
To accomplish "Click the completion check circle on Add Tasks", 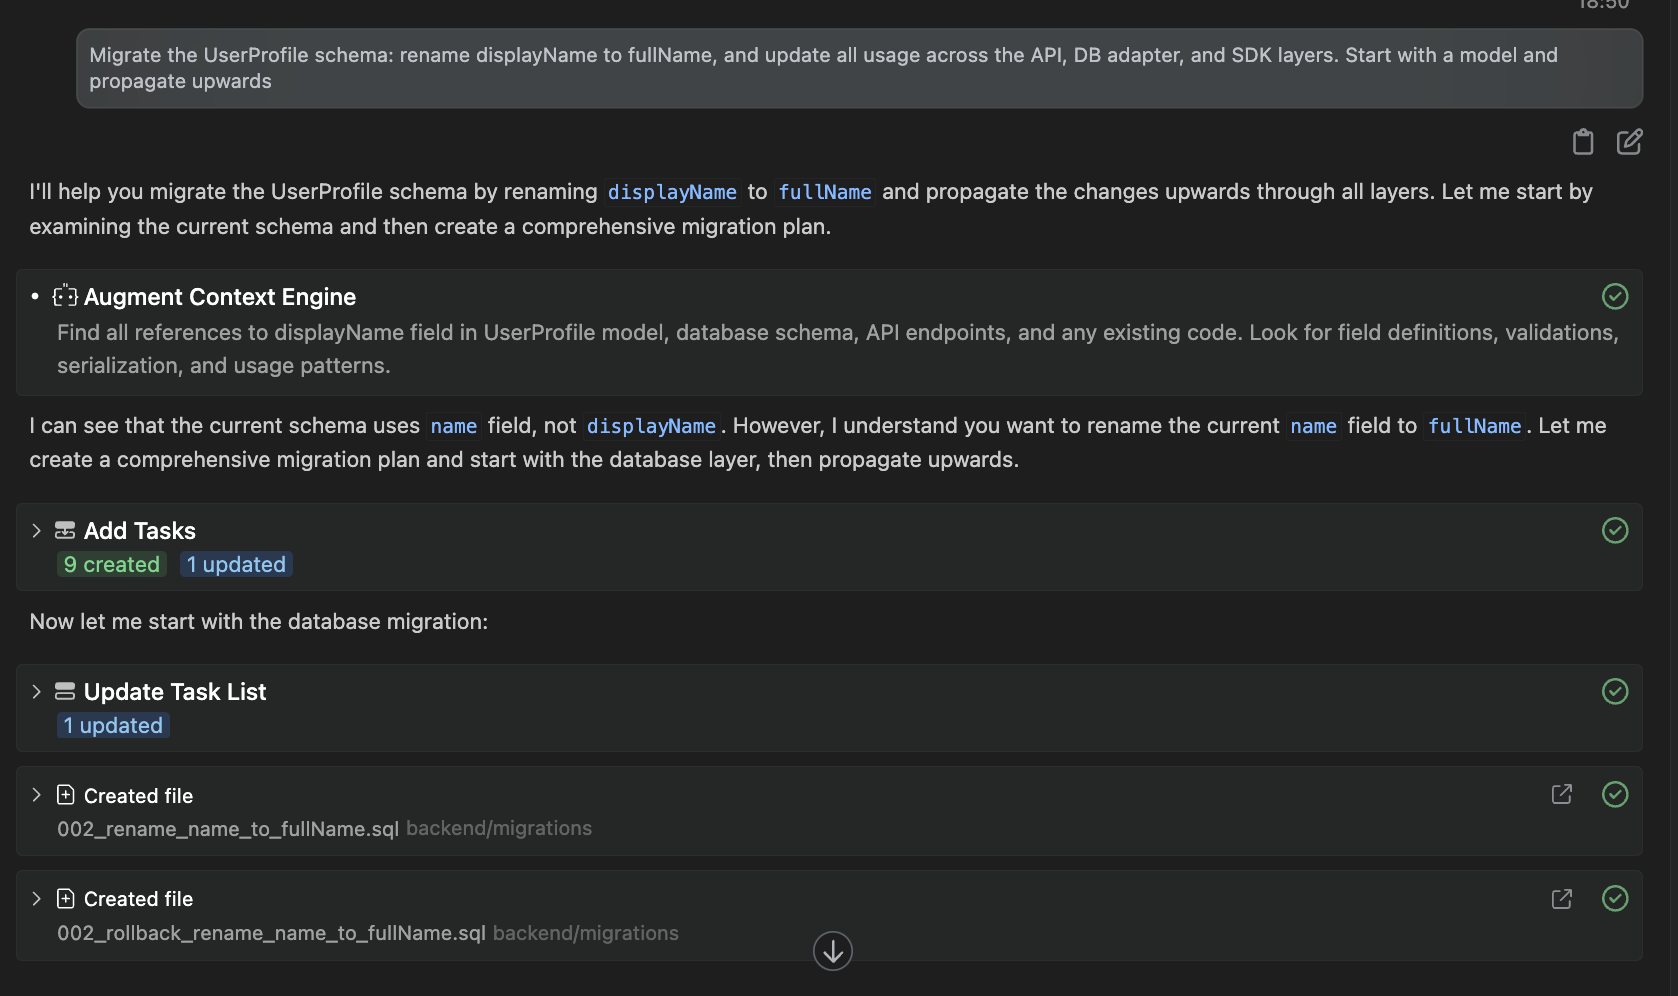I will point(1615,530).
